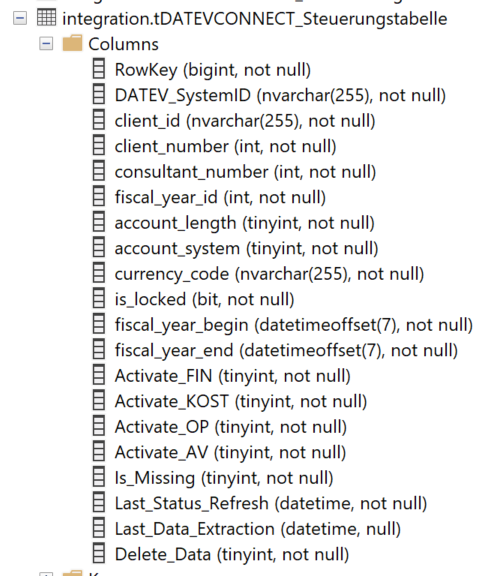Viewport: 493px width, 576px height.
Task: Click the column icon beside currency_code
Action: coord(98,273)
